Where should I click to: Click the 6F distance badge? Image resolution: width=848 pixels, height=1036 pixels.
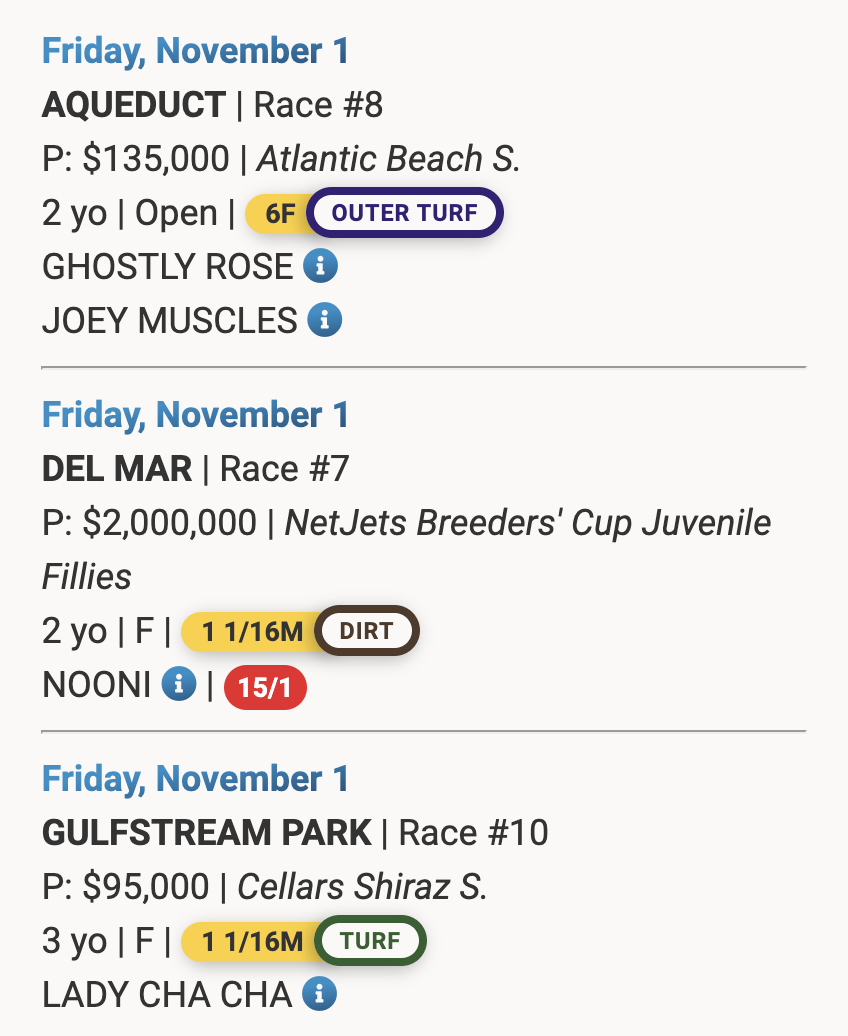click(279, 213)
